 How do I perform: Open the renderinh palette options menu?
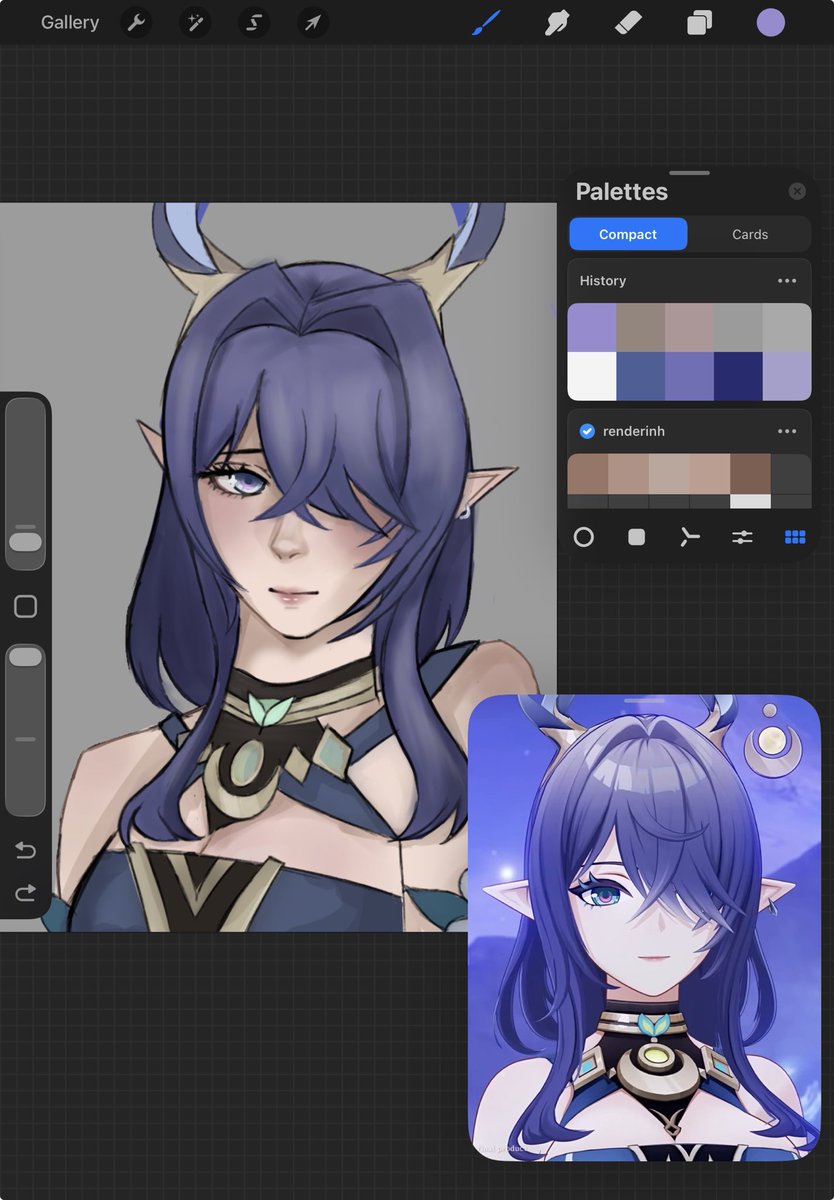click(787, 431)
